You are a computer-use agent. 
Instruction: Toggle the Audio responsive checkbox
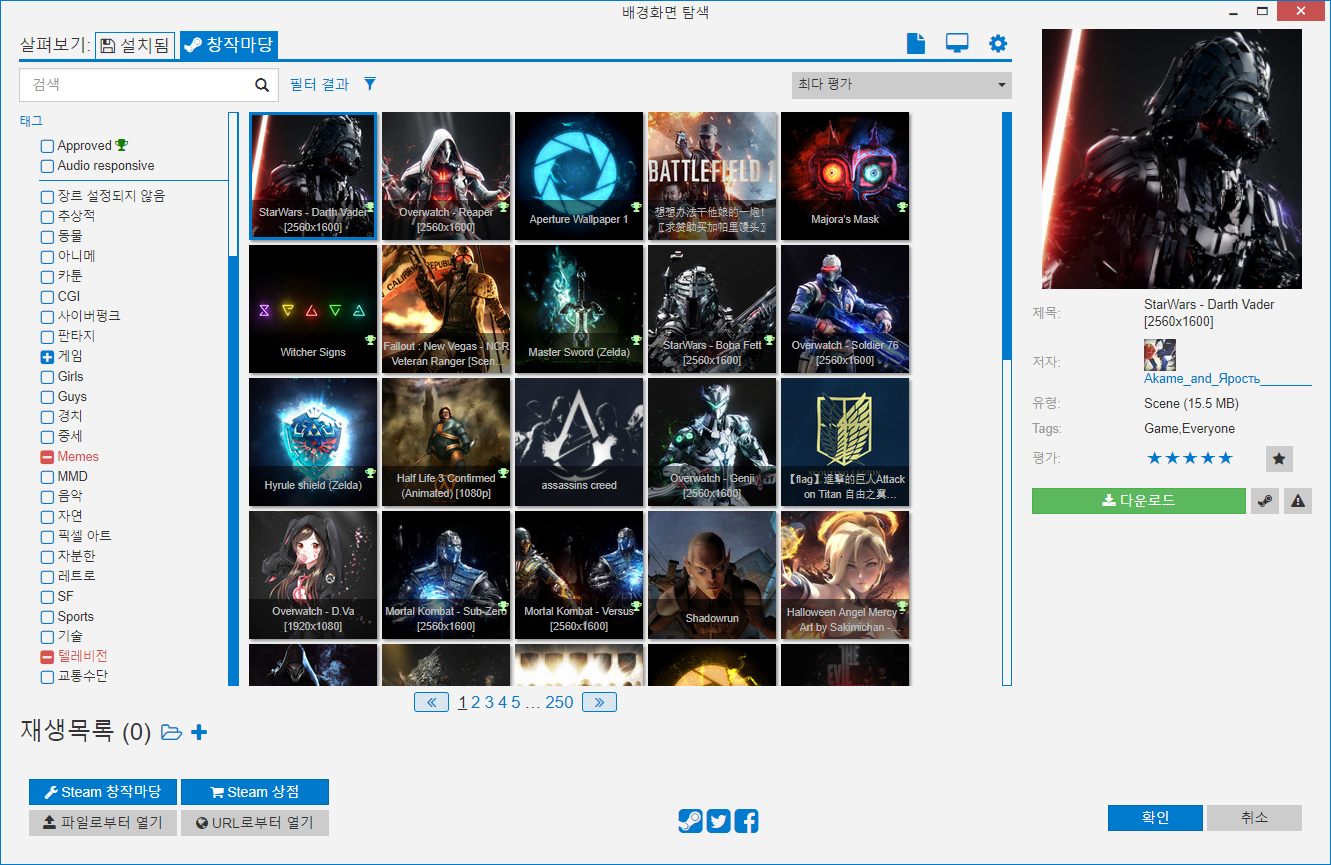tap(47, 166)
